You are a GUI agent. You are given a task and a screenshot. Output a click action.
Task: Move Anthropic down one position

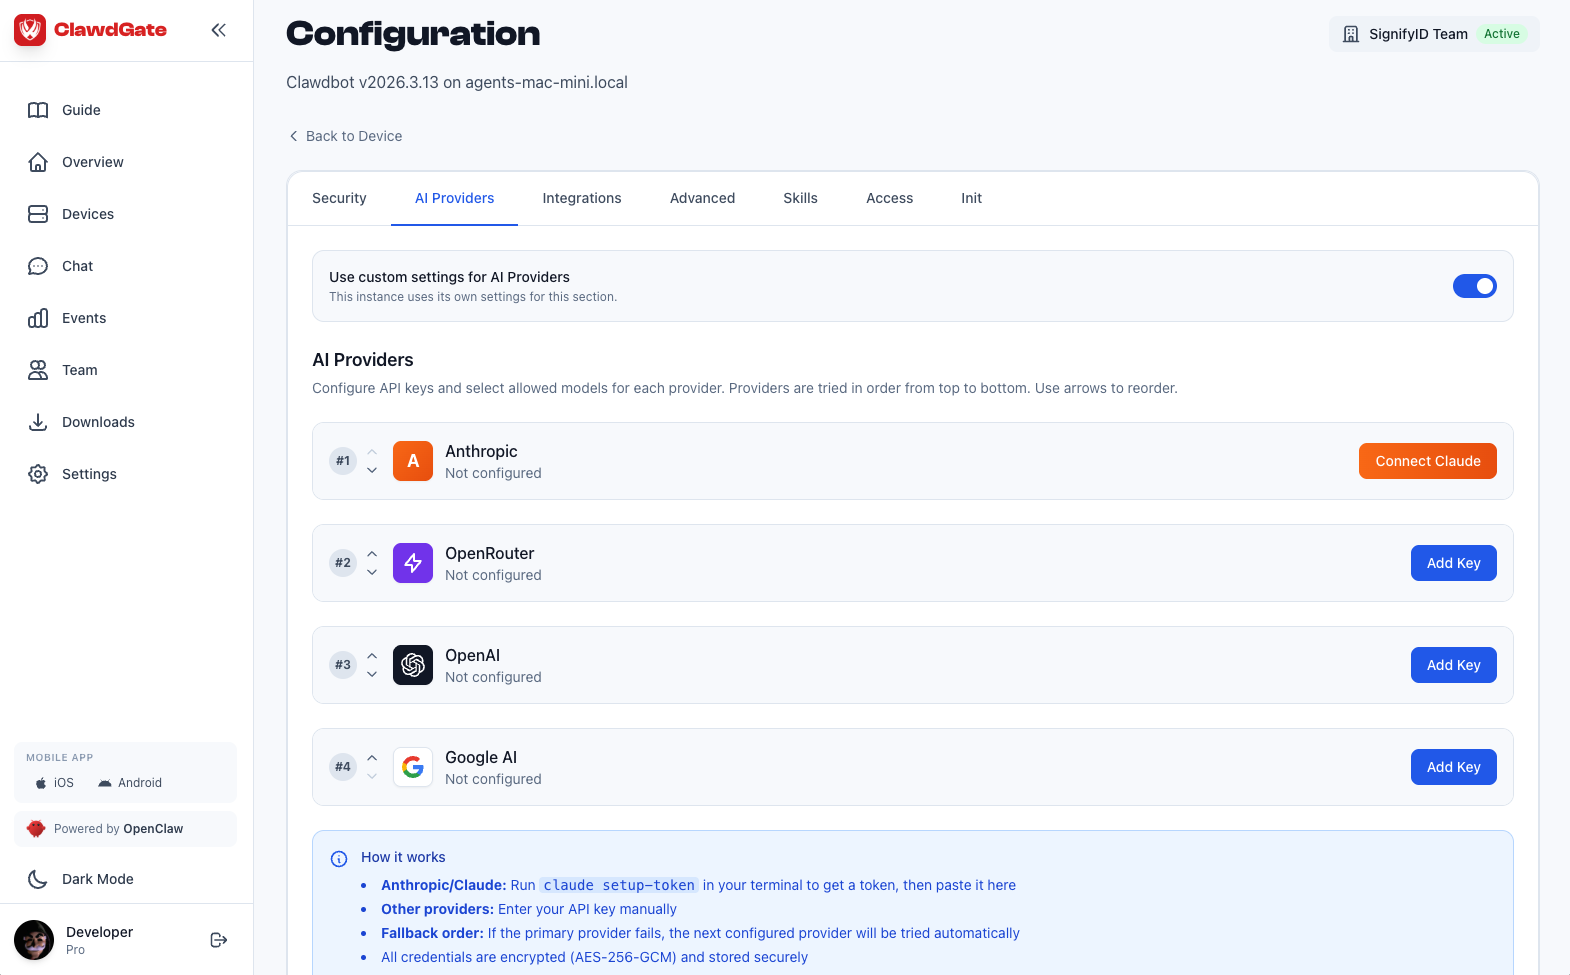(372, 470)
